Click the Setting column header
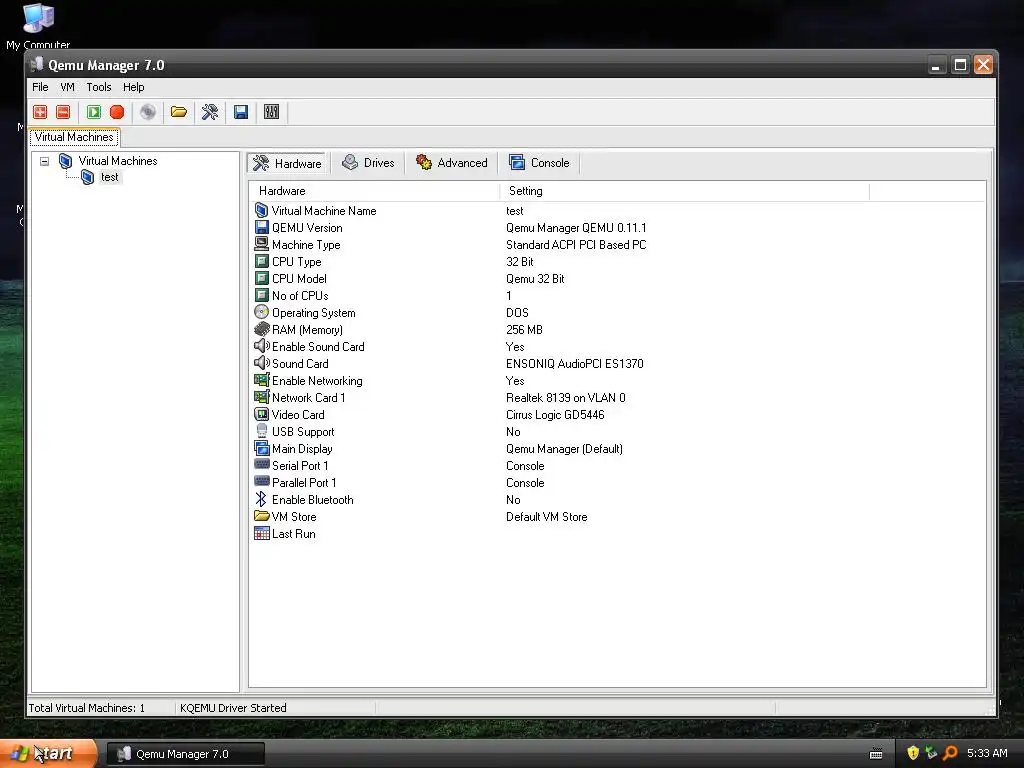1024x768 pixels. click(x=684, y=191)
